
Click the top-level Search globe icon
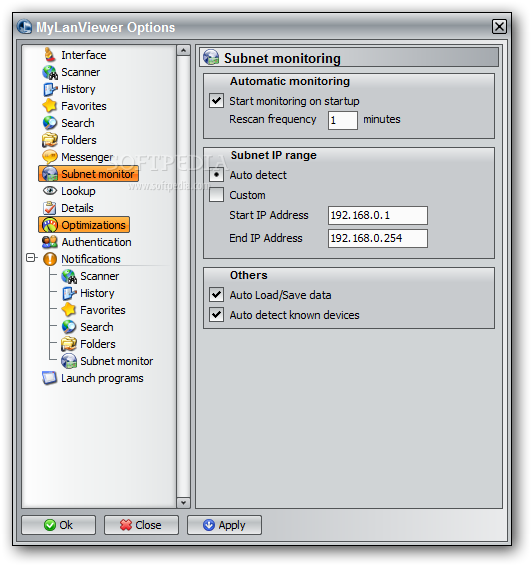click(50, 123)
